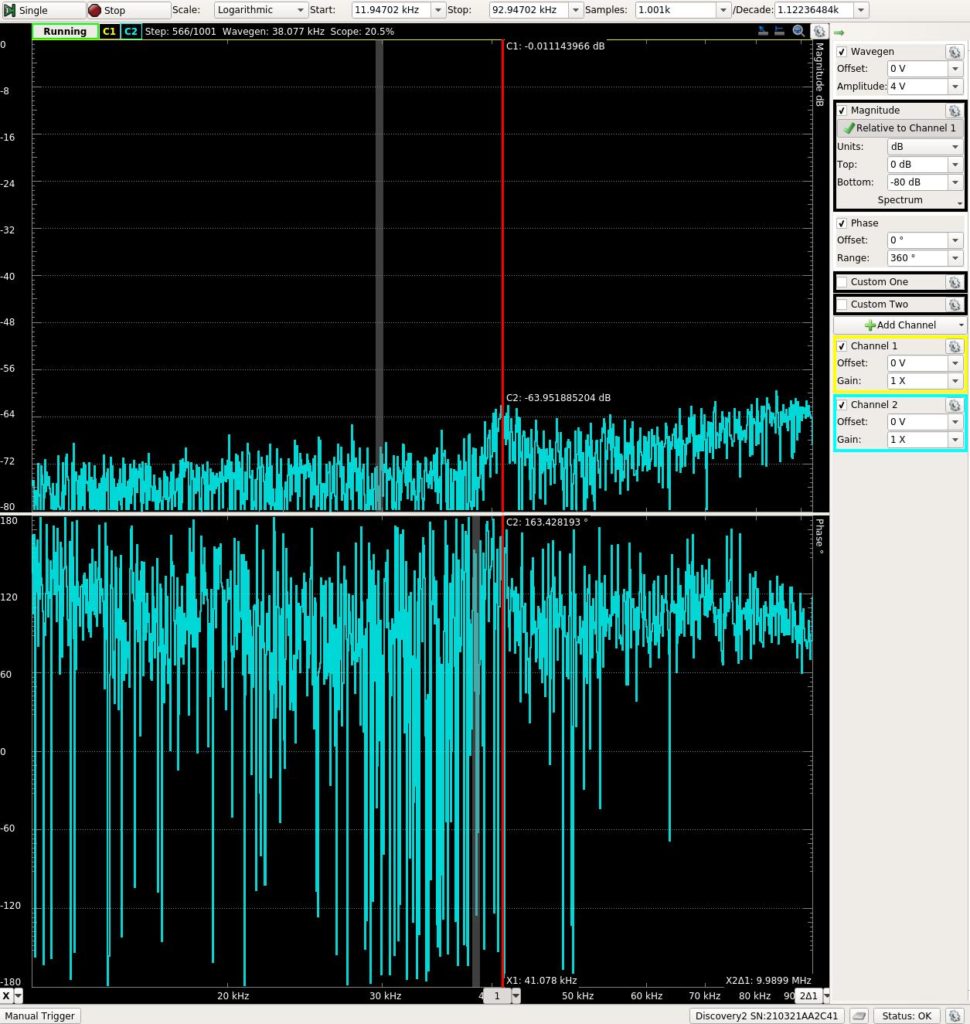This screenshot has height=1024, width=970.
Task: Enable the Custom Two checkbox
Action: pyautogui.click(x=842, y=304)
